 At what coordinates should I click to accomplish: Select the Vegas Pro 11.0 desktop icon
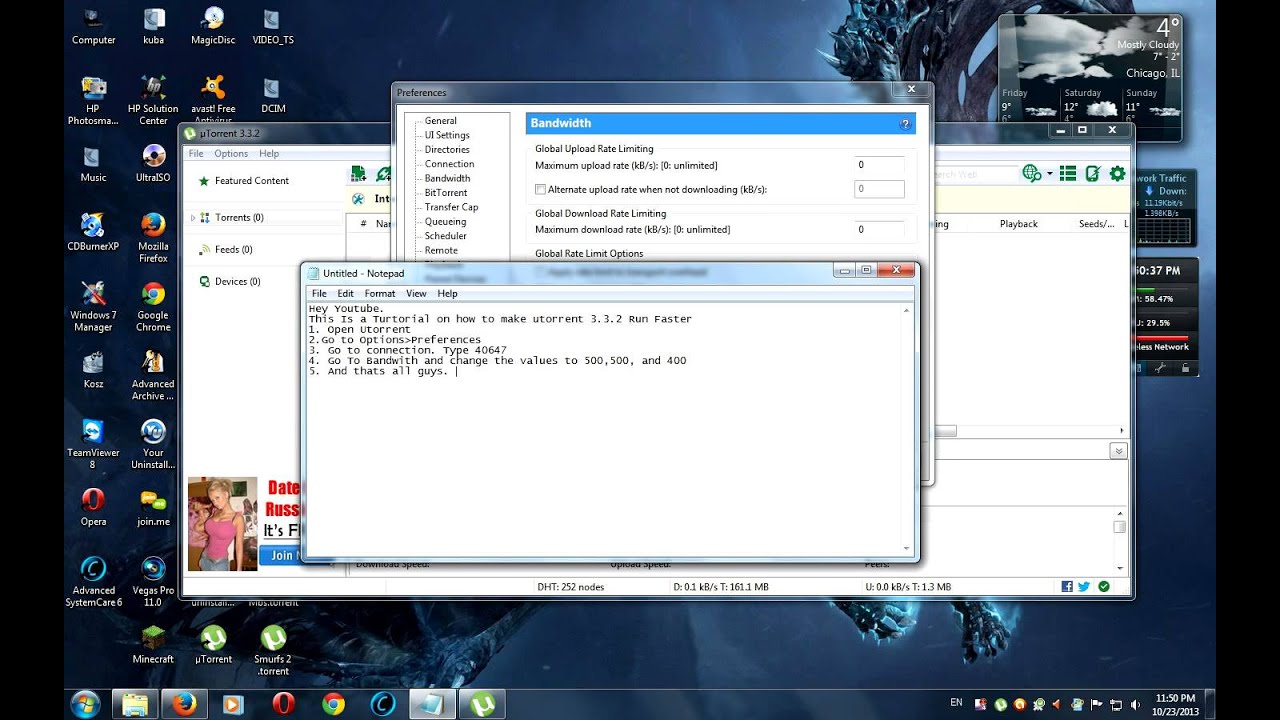[x=153, y=582]
